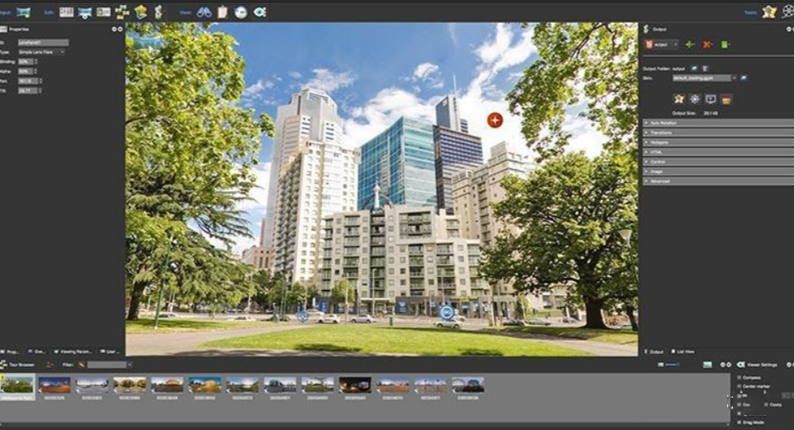794x430 pixels.
Task: Select the dark night panorama thumbnail
Action: click(x=355, y=385)
